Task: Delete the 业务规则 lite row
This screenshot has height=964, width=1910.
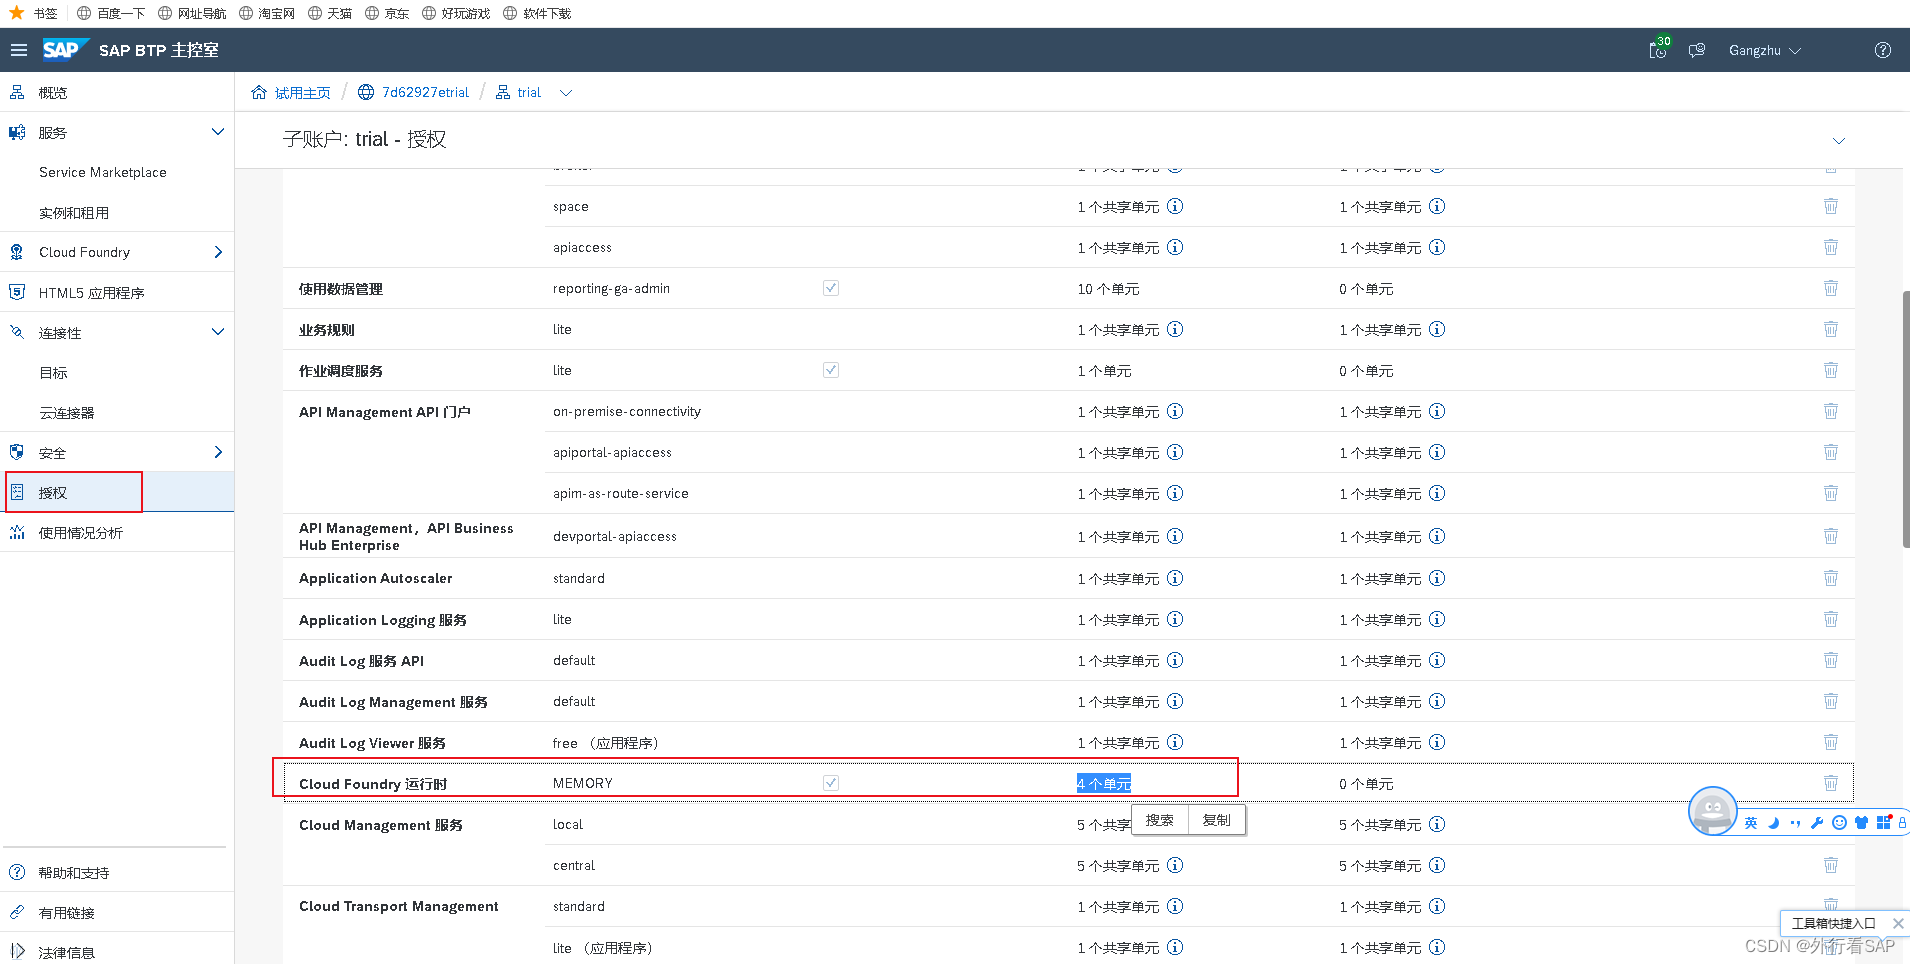Action: (x=1831, y=329)
